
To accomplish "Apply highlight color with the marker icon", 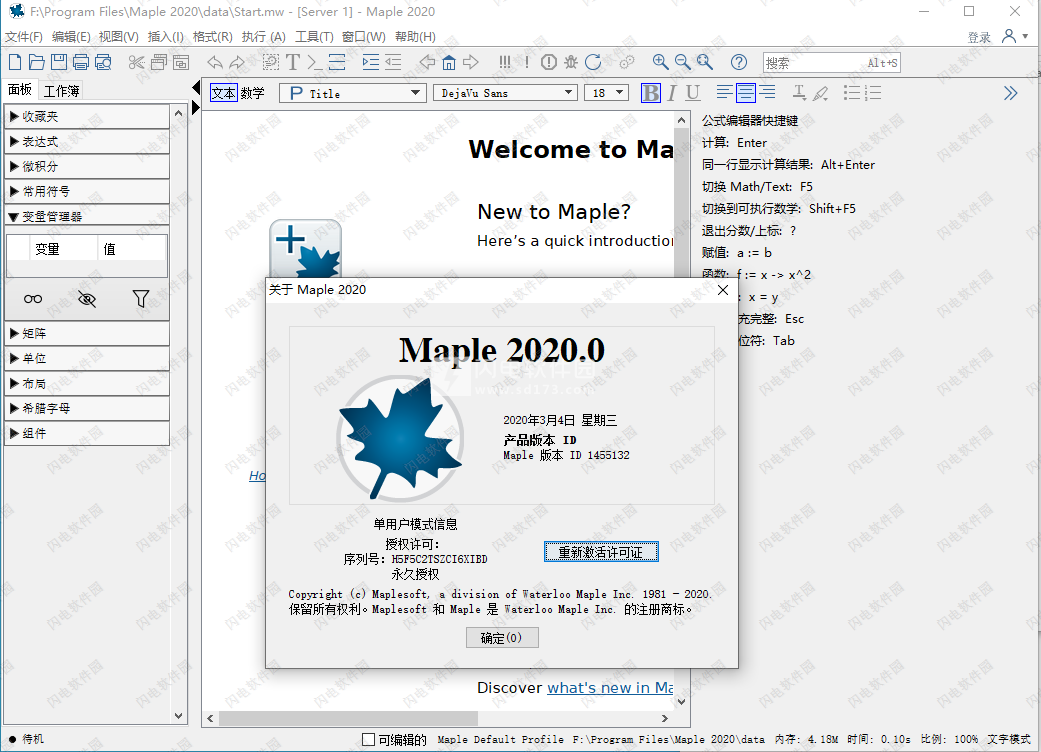I will click(821, 93).
